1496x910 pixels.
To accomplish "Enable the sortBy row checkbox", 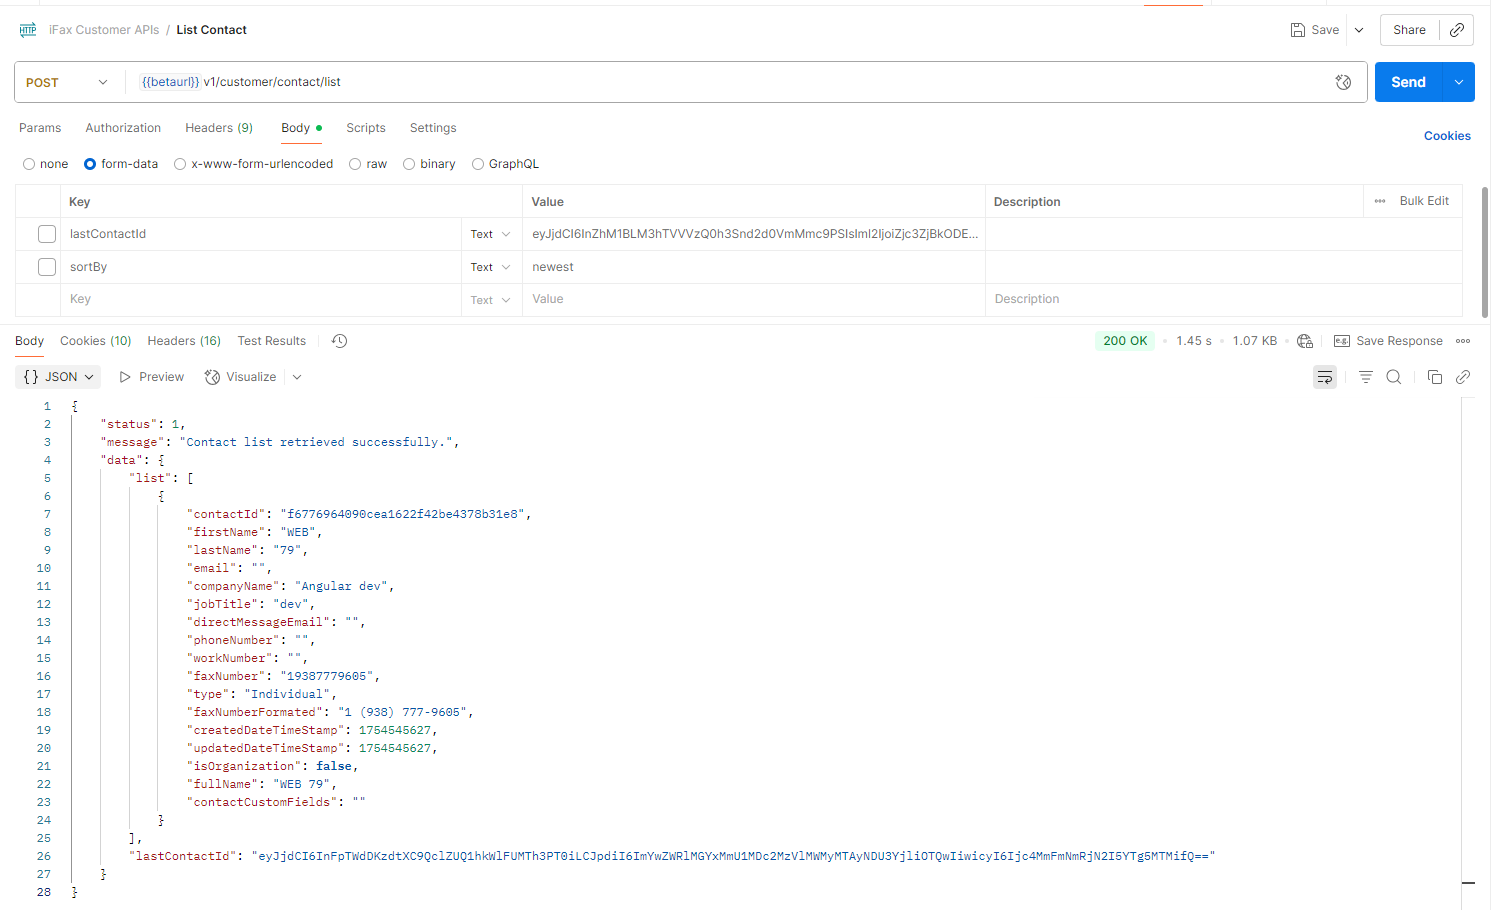I will point(47,267).
